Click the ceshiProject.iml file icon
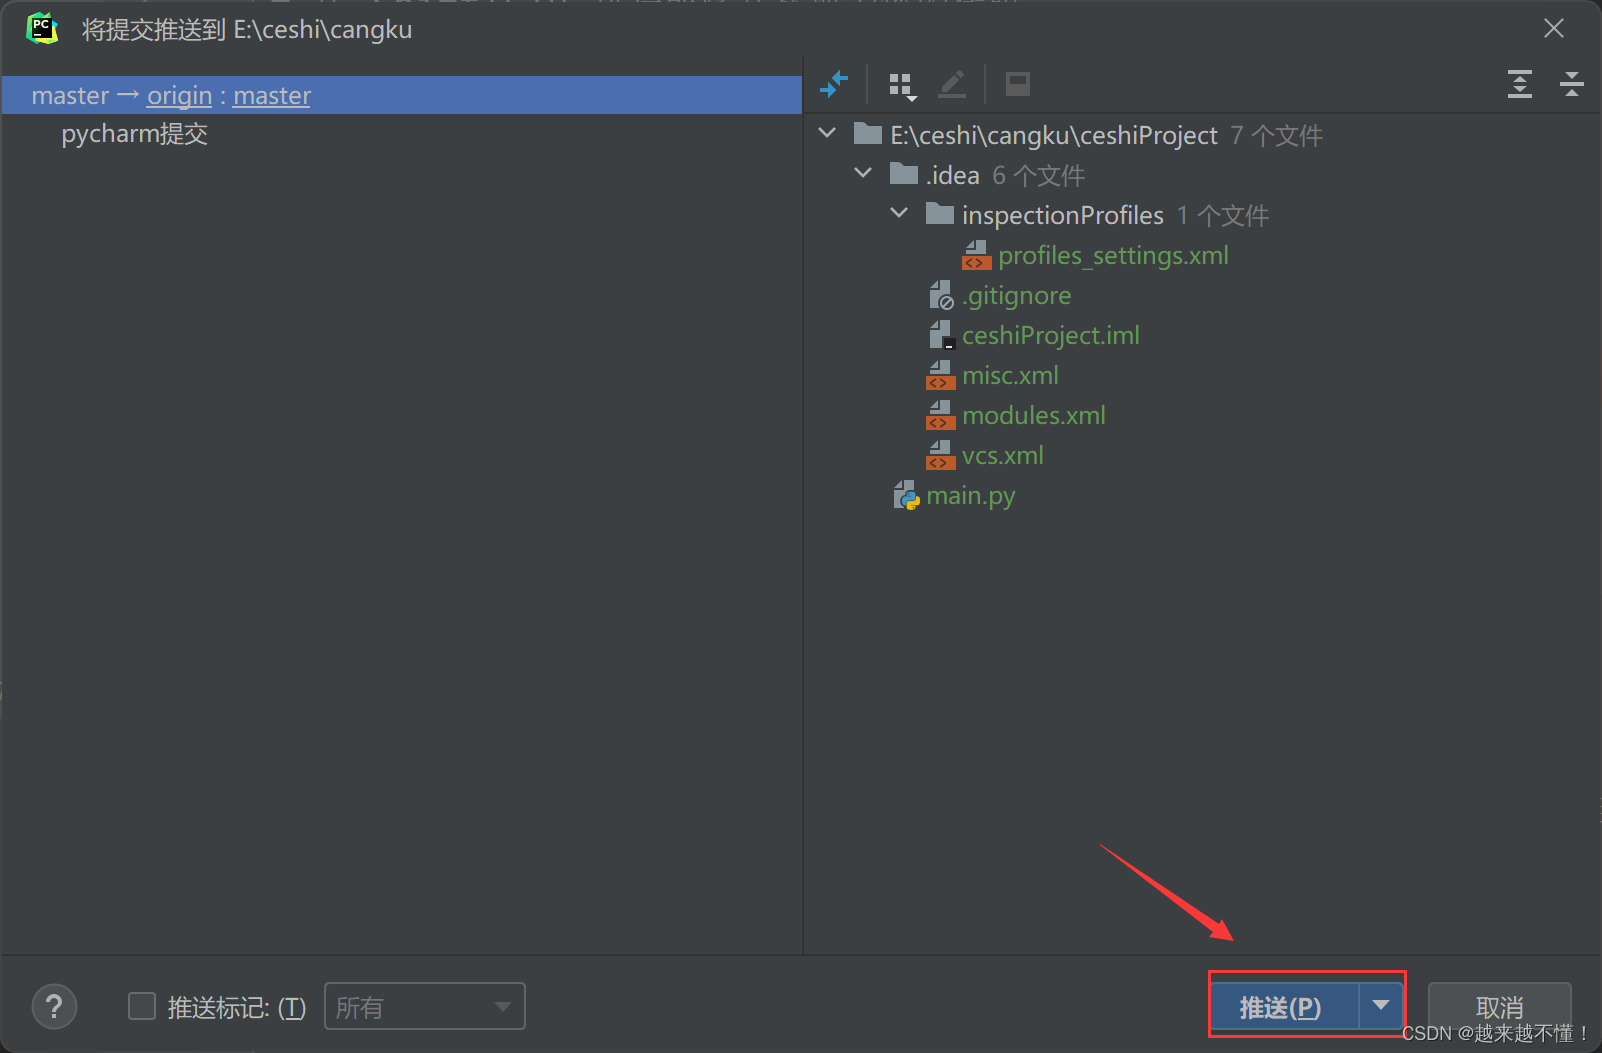The height and width of the screenshot is (1053, 1602). (x=941, y=336)
